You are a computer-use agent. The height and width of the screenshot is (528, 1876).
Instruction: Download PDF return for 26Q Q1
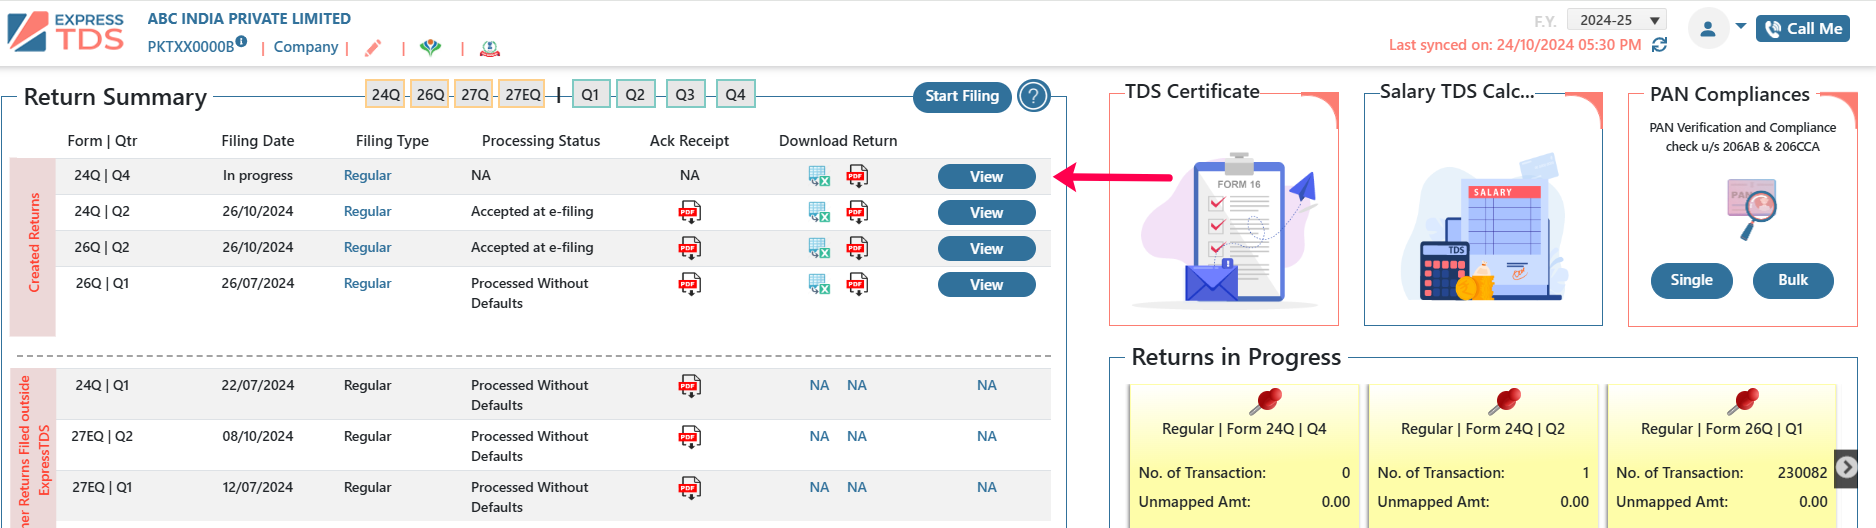[857, 284]
